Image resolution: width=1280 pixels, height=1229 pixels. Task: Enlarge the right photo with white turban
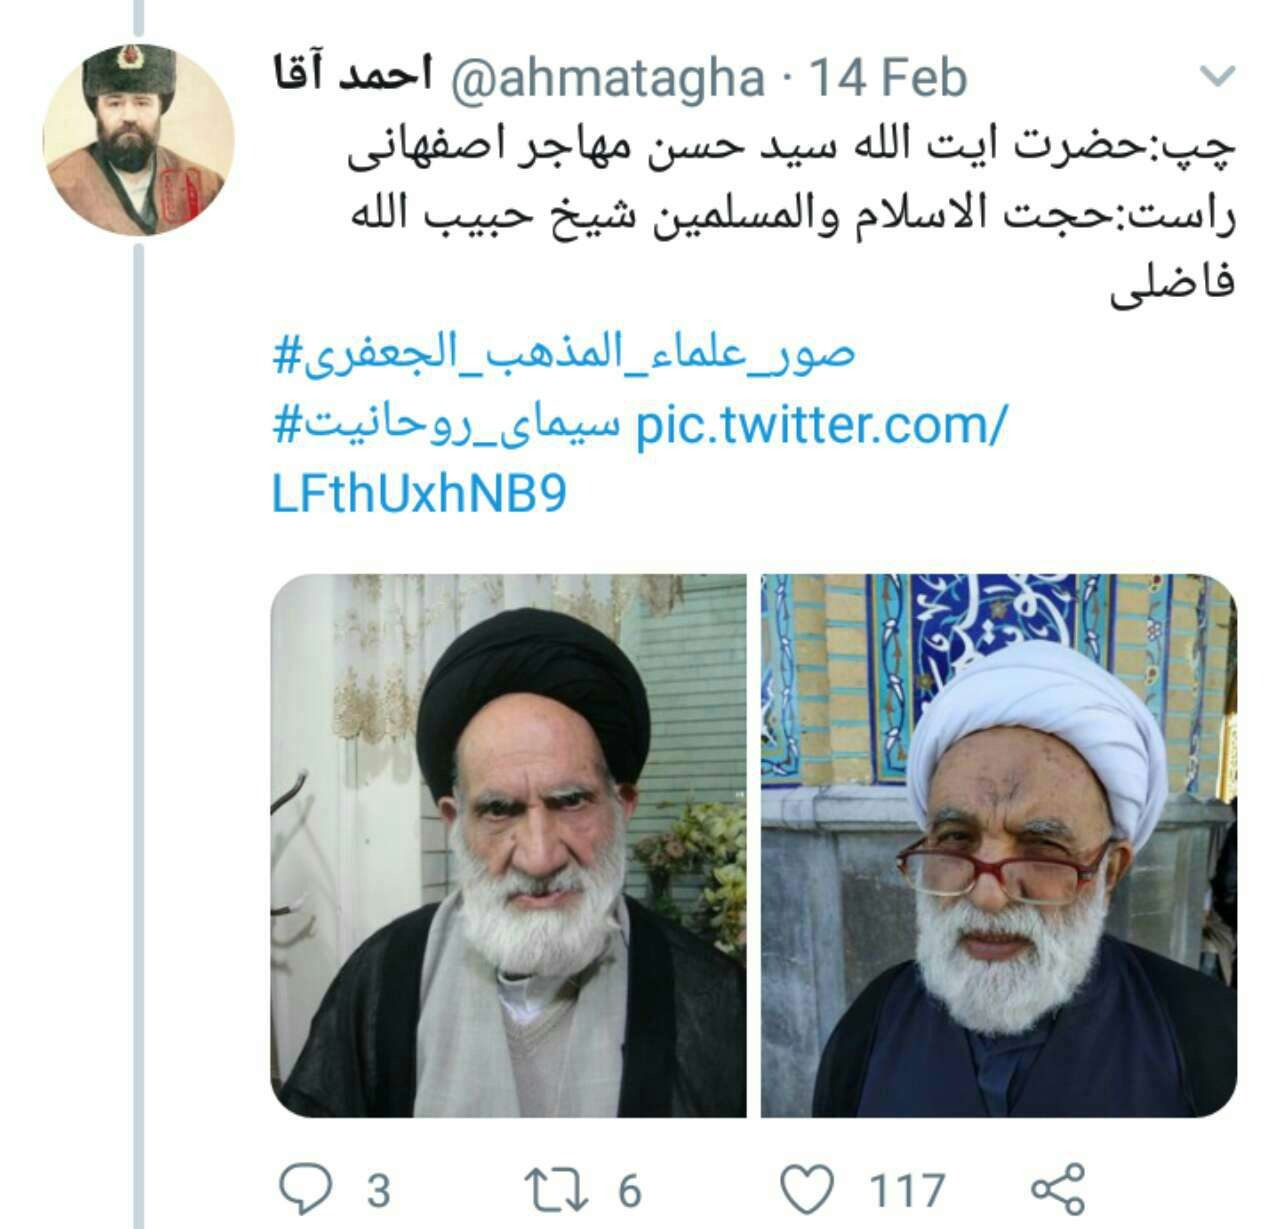(999, 846)
